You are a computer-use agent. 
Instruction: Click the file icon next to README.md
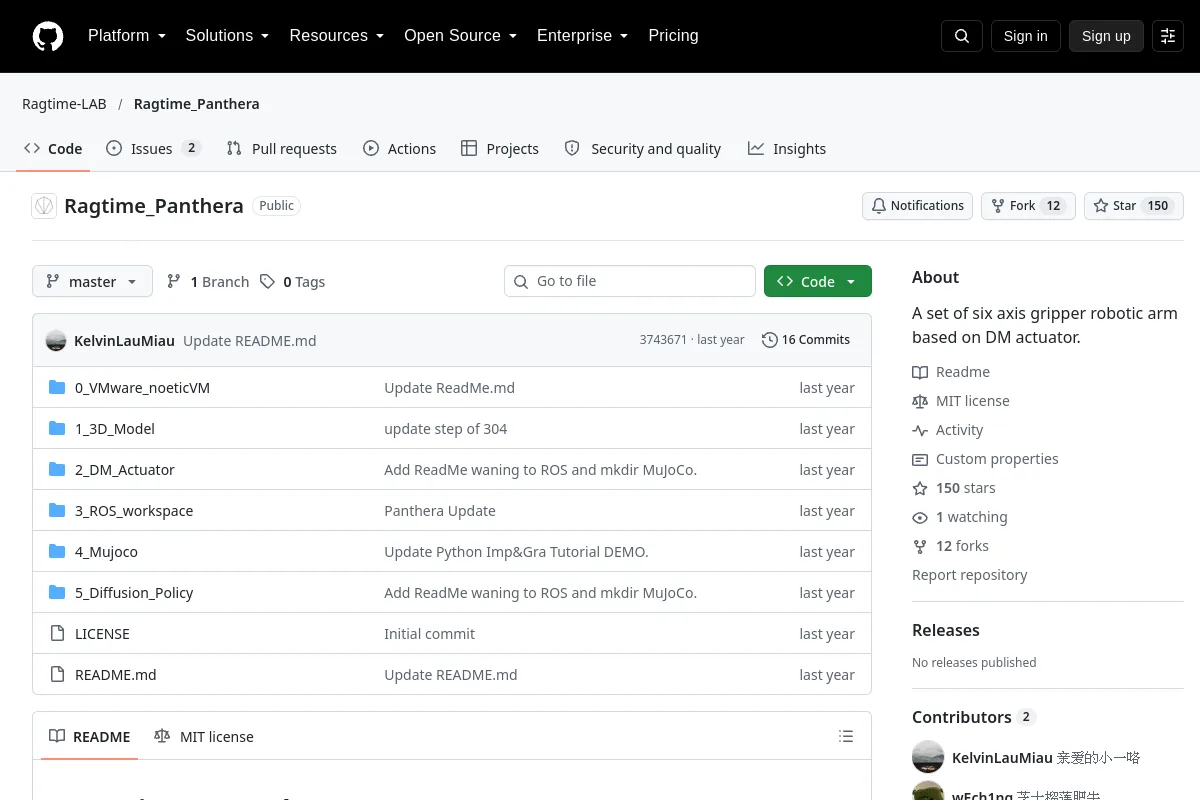pyautogui.click(x=57, y=675)
